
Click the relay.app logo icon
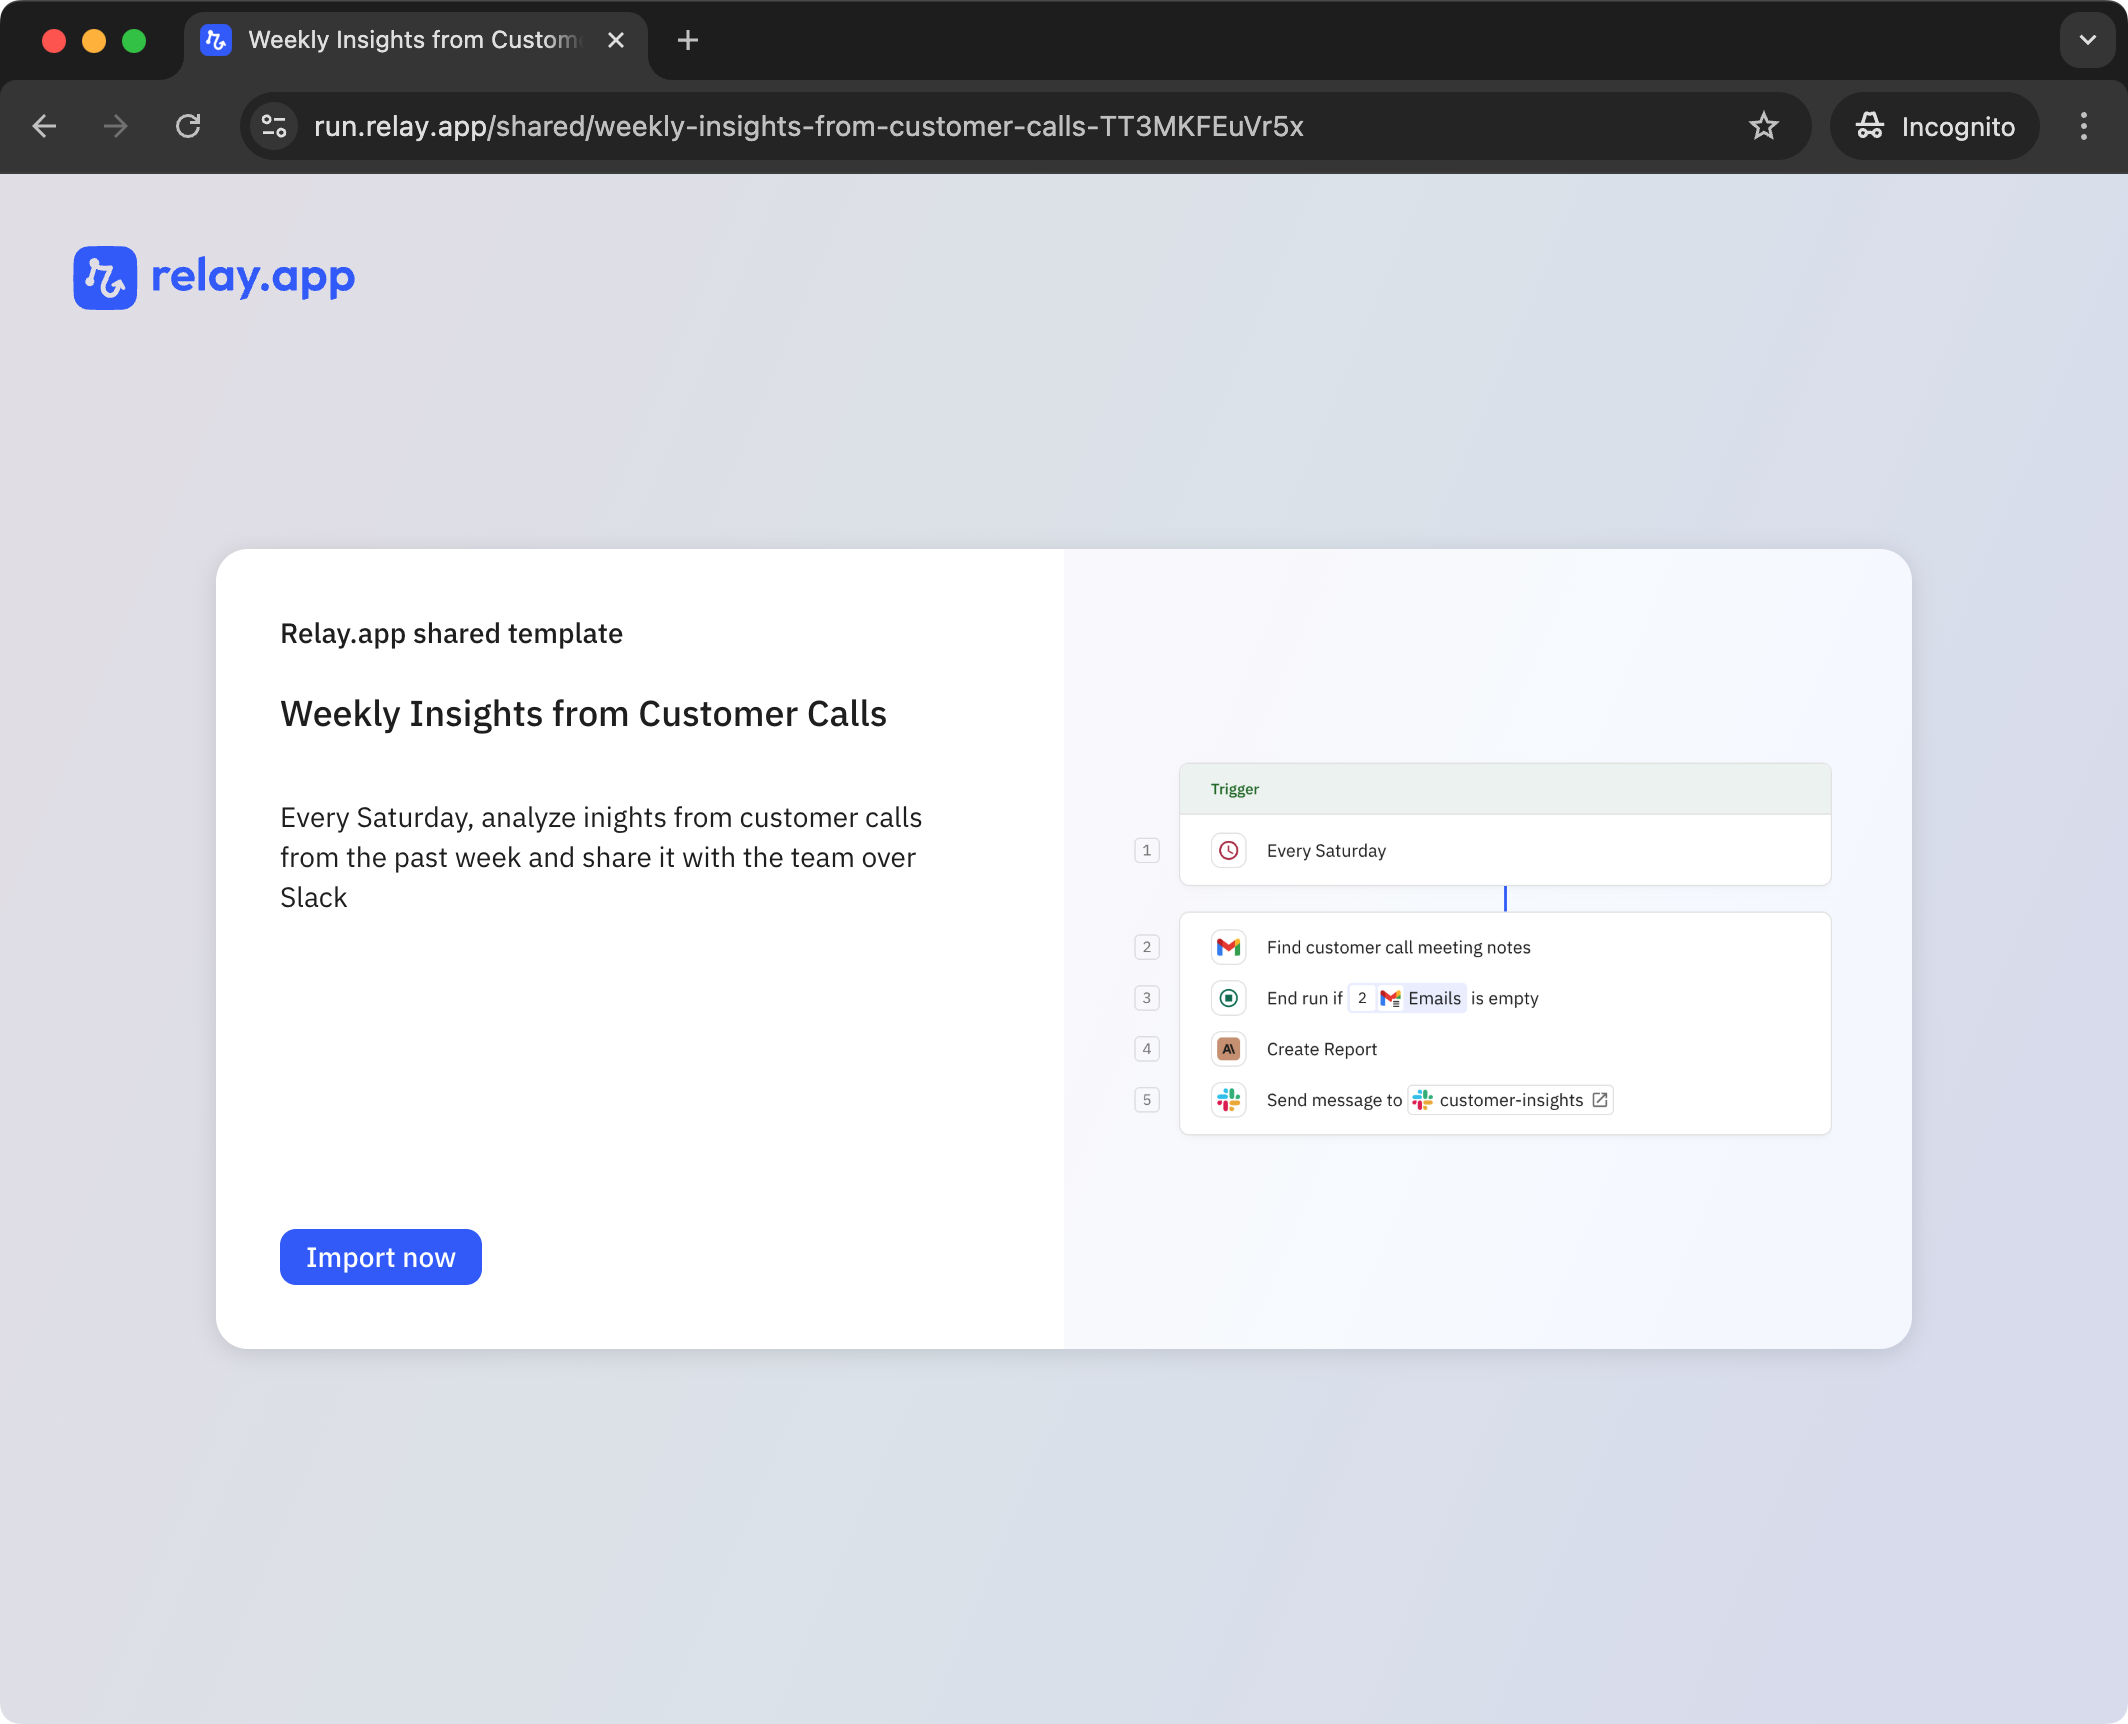click(x=105, y=278)
